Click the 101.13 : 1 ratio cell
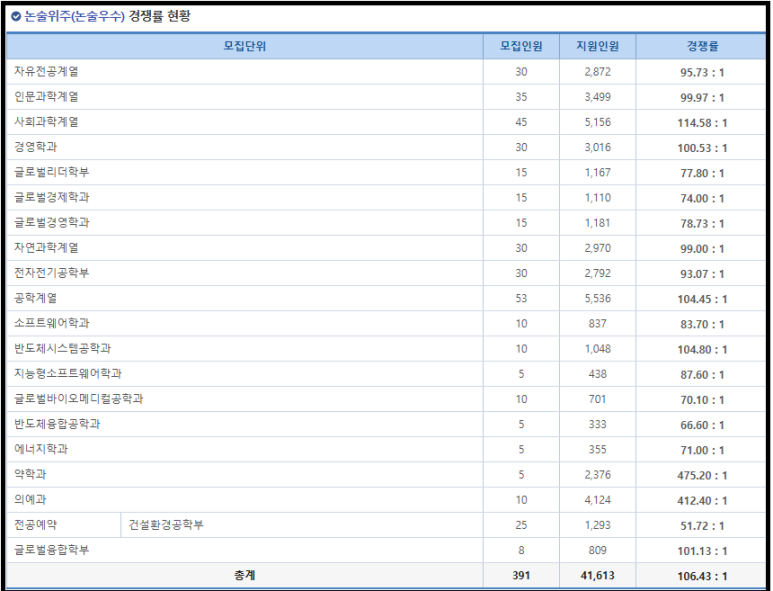The height and width of the screenshot is (591, 773). click(702, 551)
